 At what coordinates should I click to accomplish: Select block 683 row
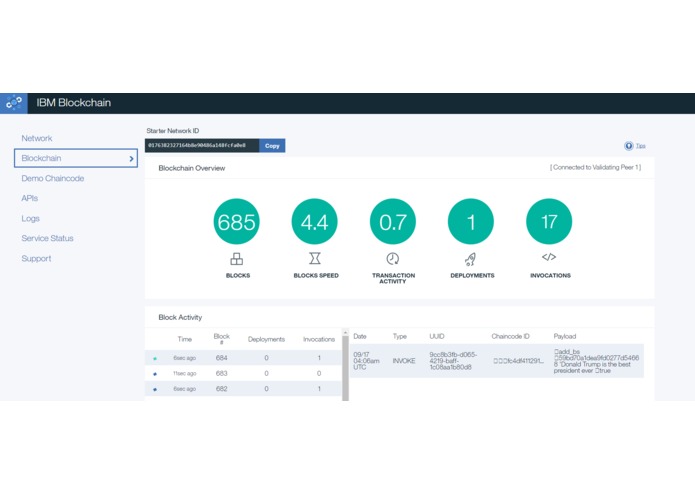click(243, 373)
